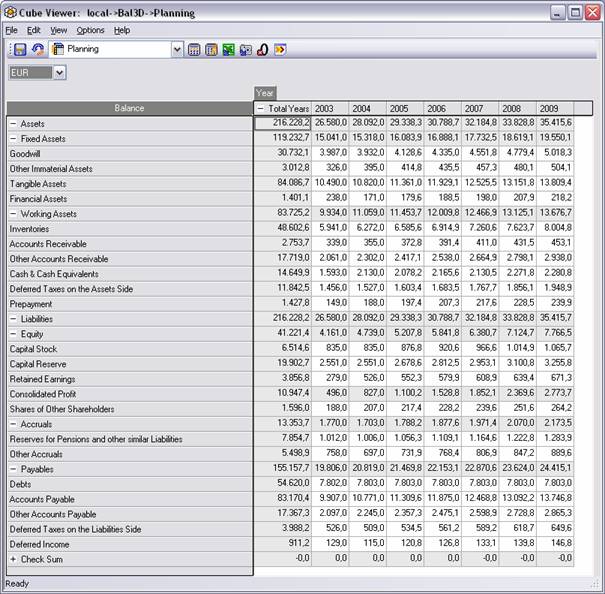Collapse the Total Years column header
This screenshot has width=605, height=594.
262,108
